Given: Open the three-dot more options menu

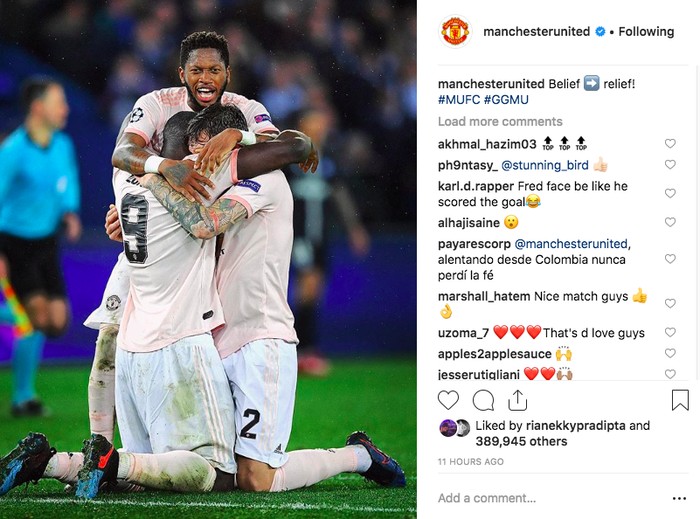Looking at the screenshot, I should tap(679, 498).
